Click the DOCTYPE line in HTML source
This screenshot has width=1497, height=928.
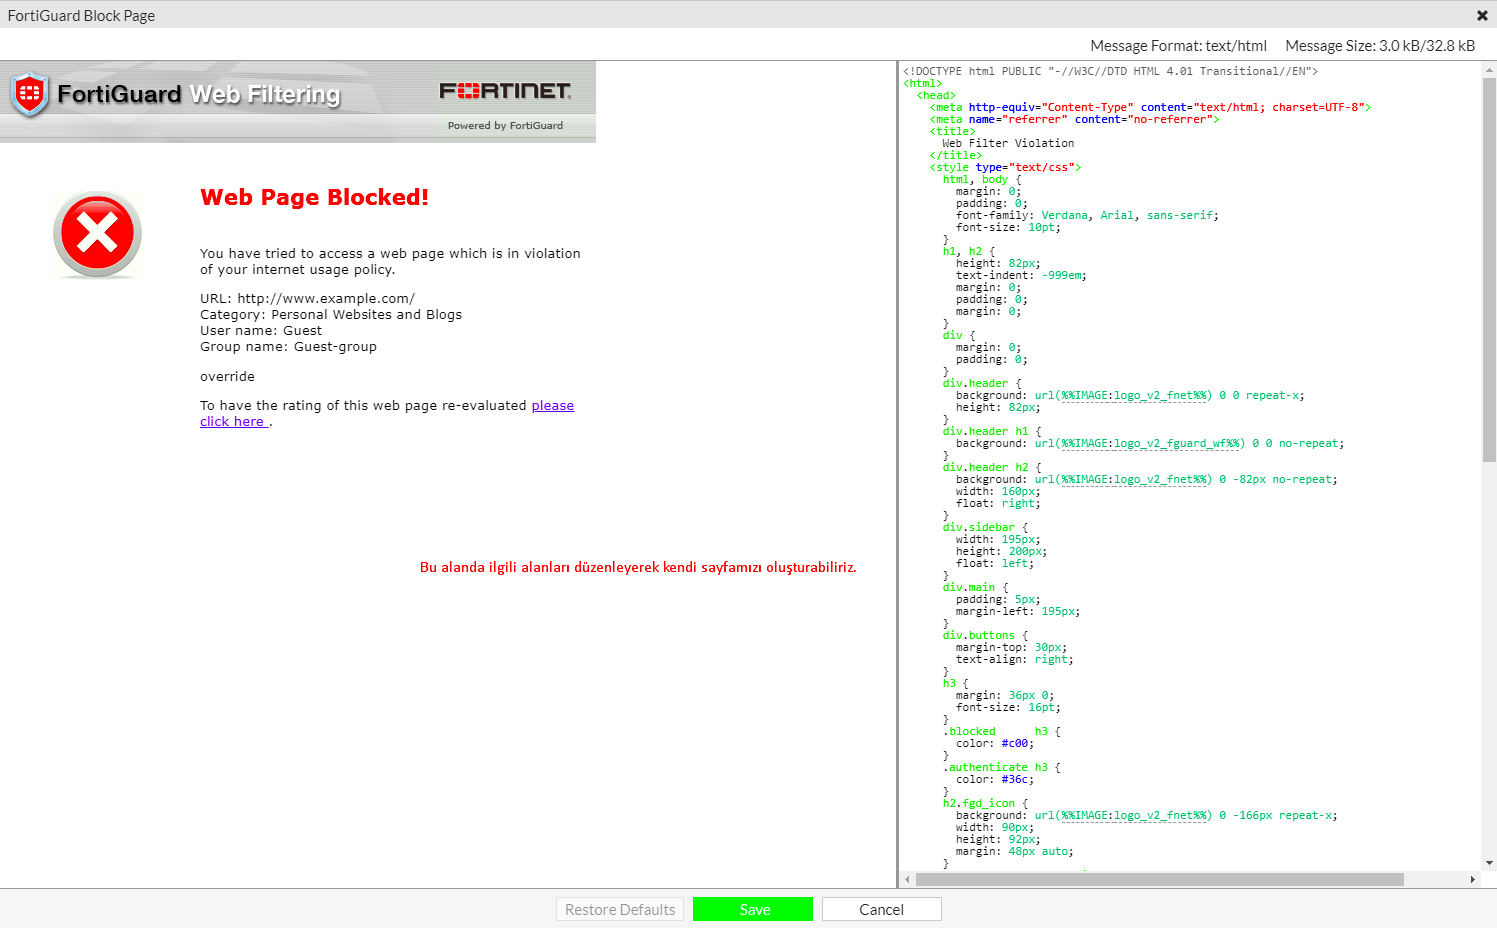coord(1110,71)
